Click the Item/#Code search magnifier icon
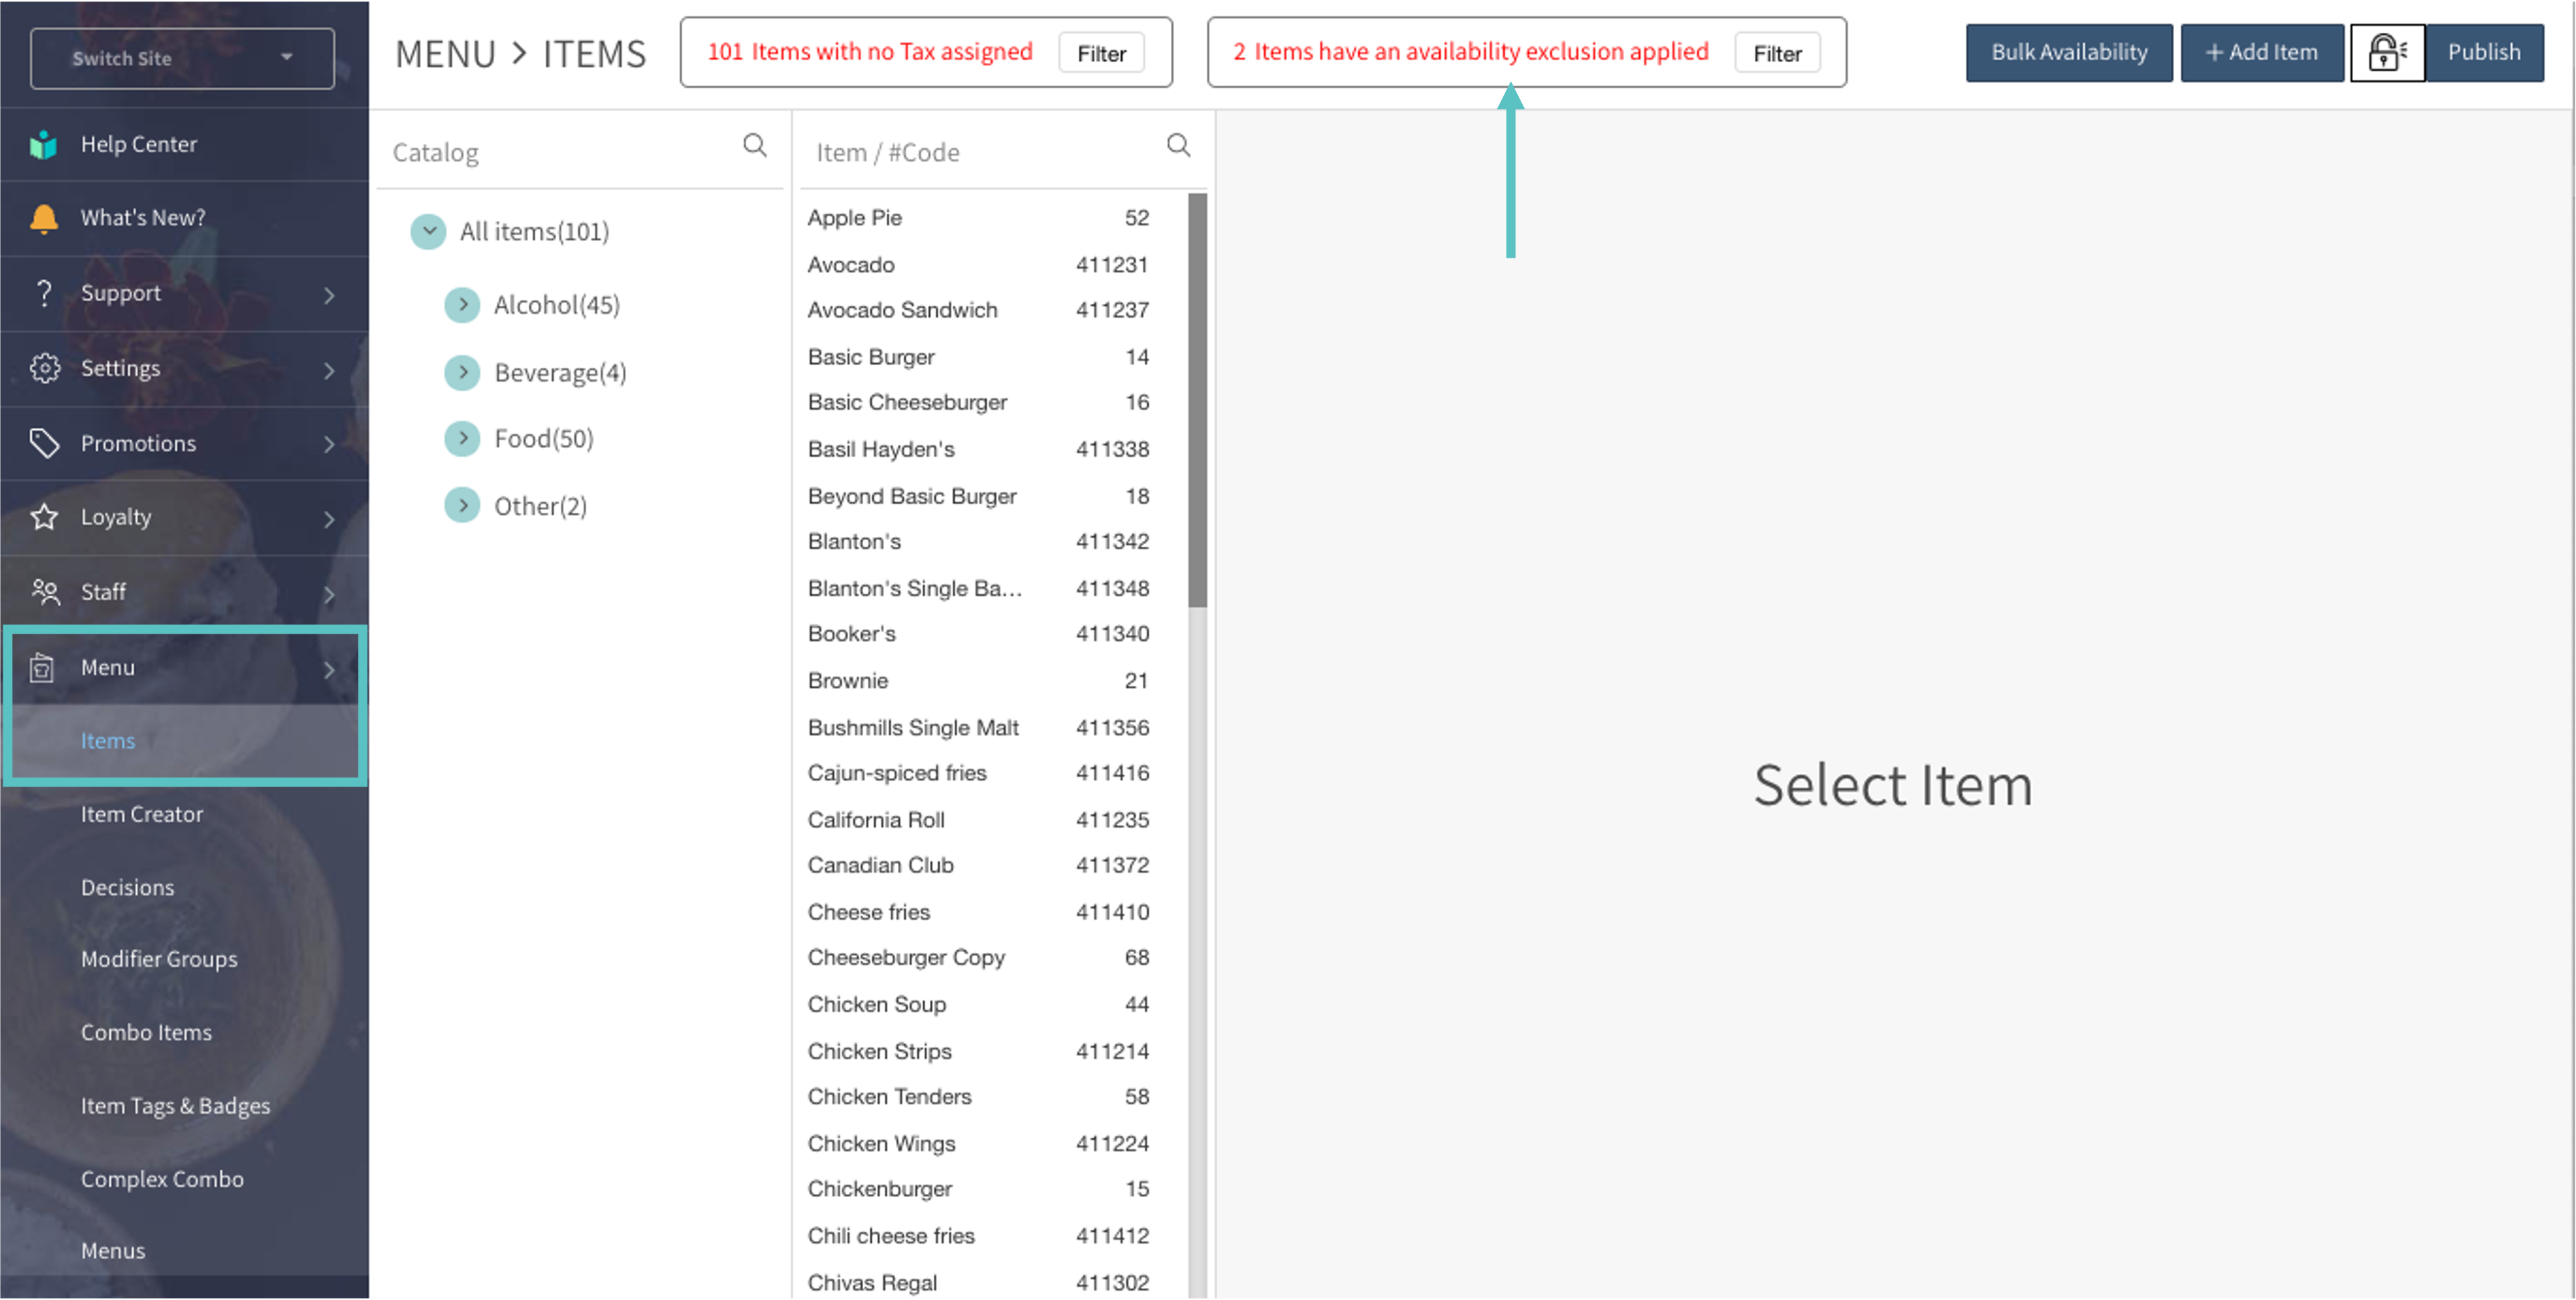This screenshot has height=1300, width=2576. coord(1178,146)
